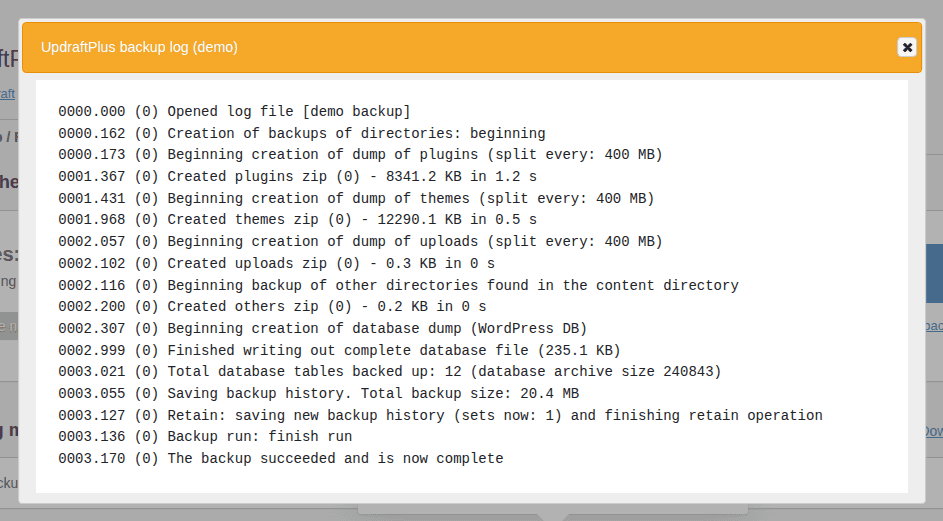Select the 'Backup run: finish run' line
Image resolution: width=943 pixels, height=521 pixels.
click(205, 436)
